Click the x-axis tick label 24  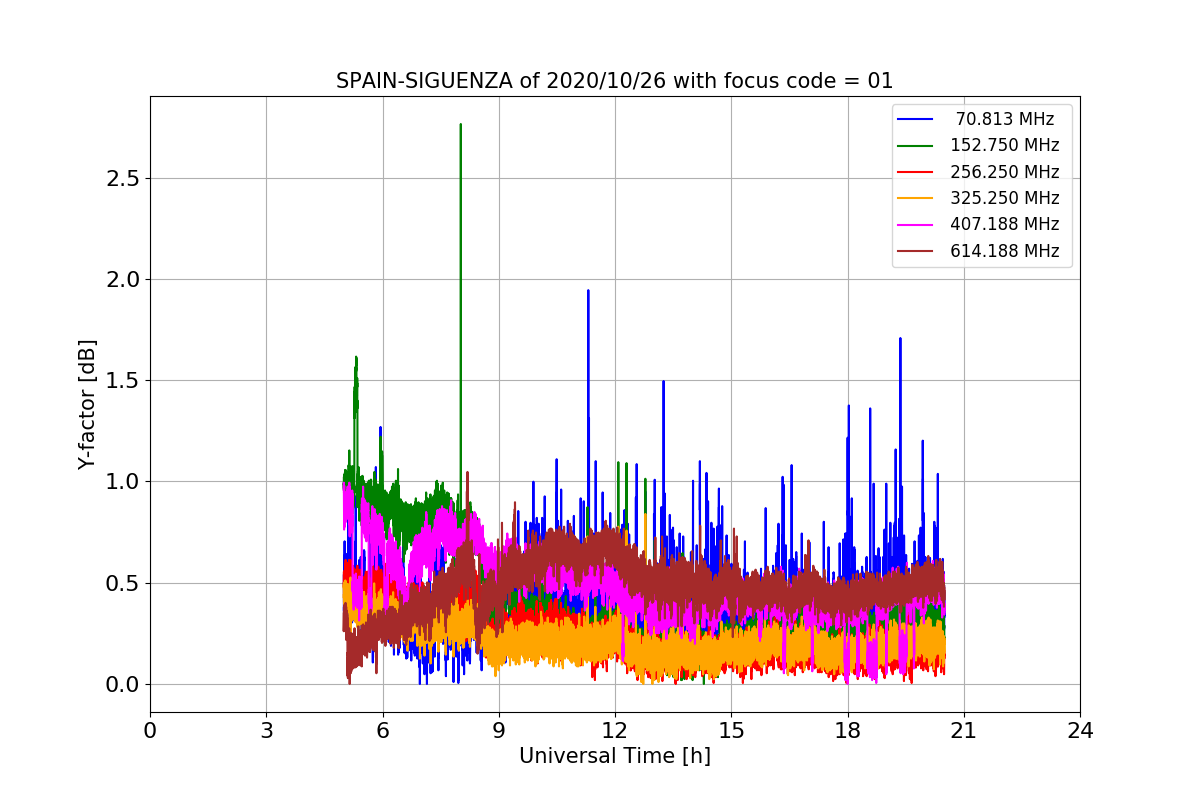pos(1080,731)
